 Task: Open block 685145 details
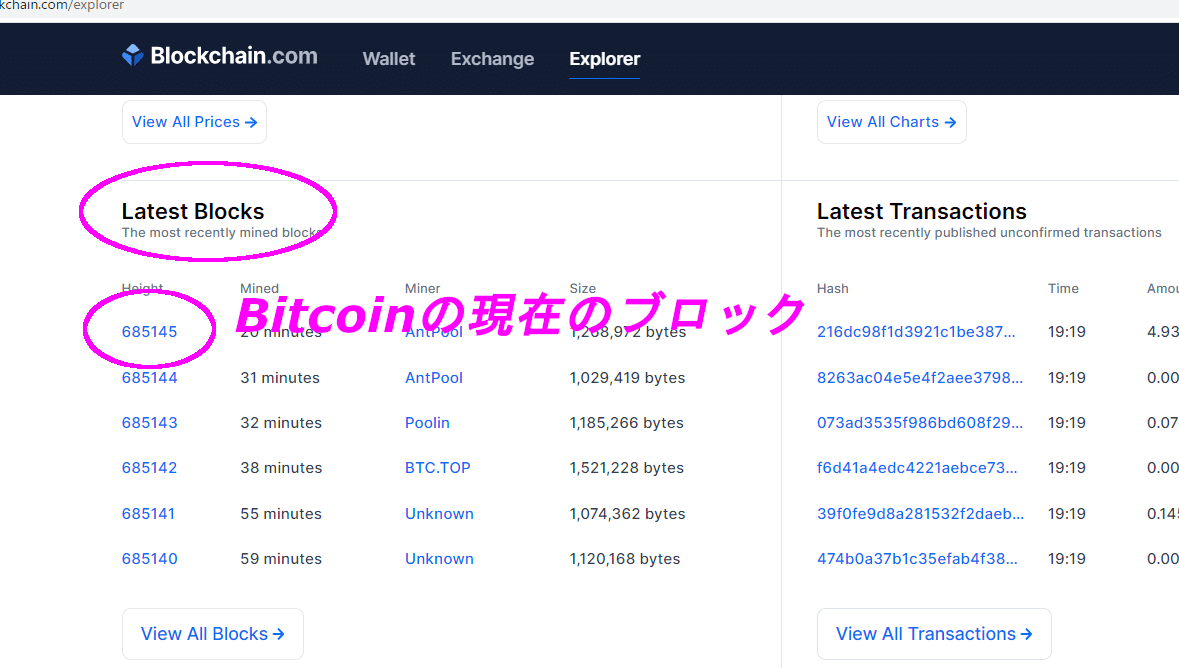click(149, 331)
